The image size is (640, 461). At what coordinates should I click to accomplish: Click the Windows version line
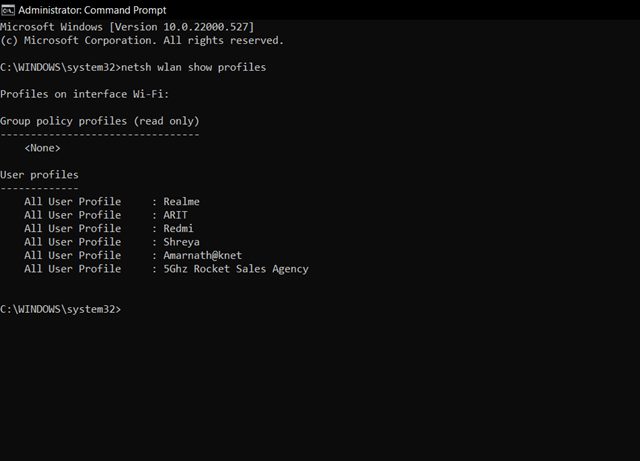point(127,27)
